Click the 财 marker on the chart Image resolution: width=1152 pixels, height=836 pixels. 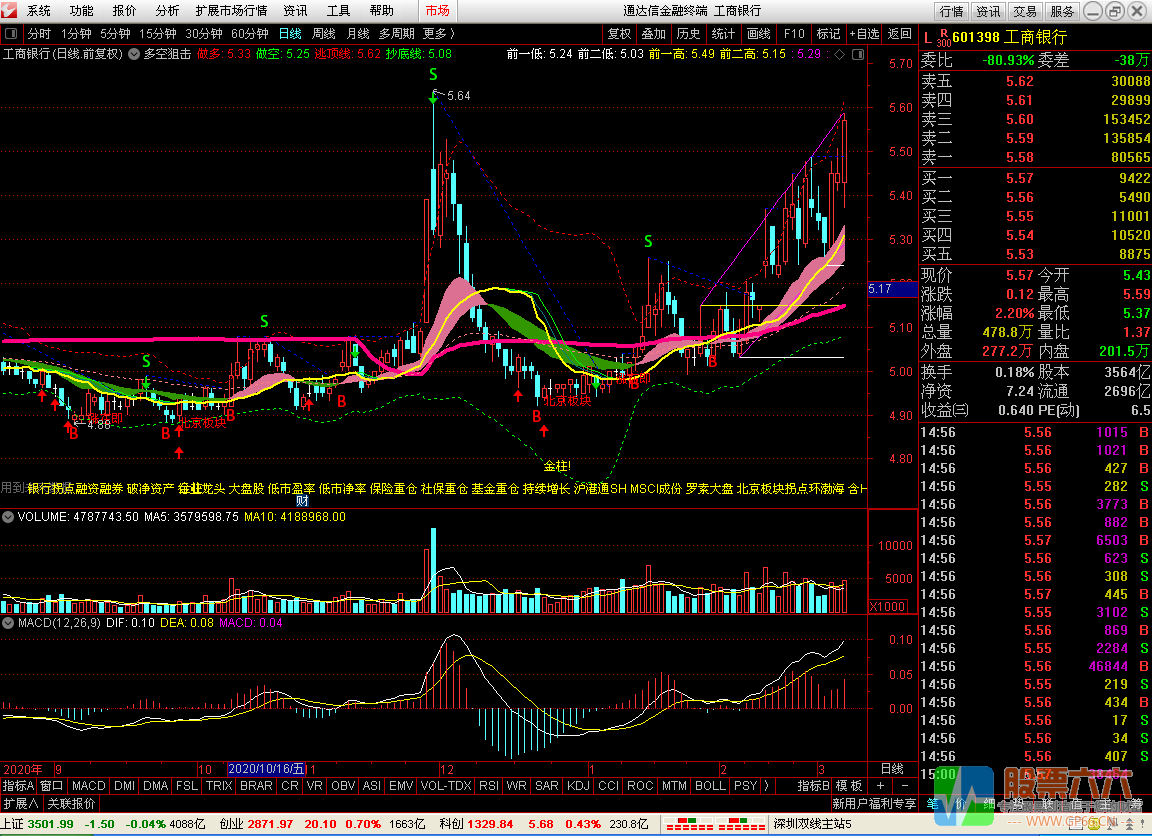click(x=302, y=501)
